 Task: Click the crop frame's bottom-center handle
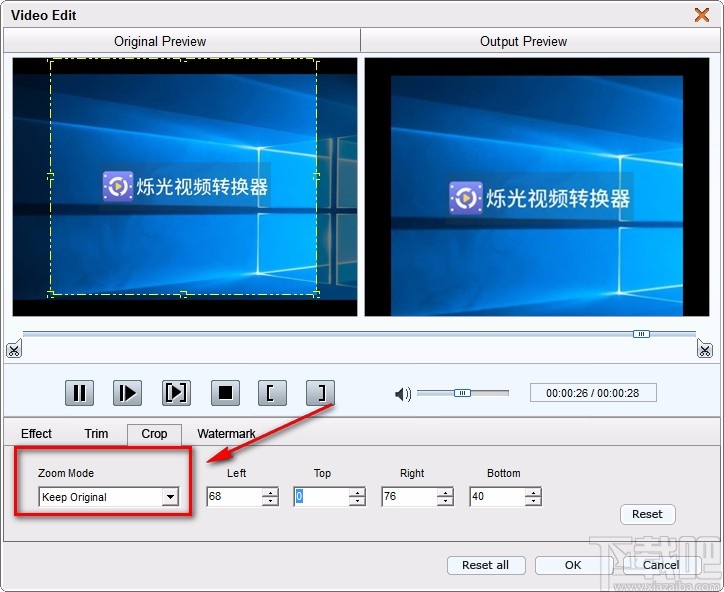click(183, 294)
